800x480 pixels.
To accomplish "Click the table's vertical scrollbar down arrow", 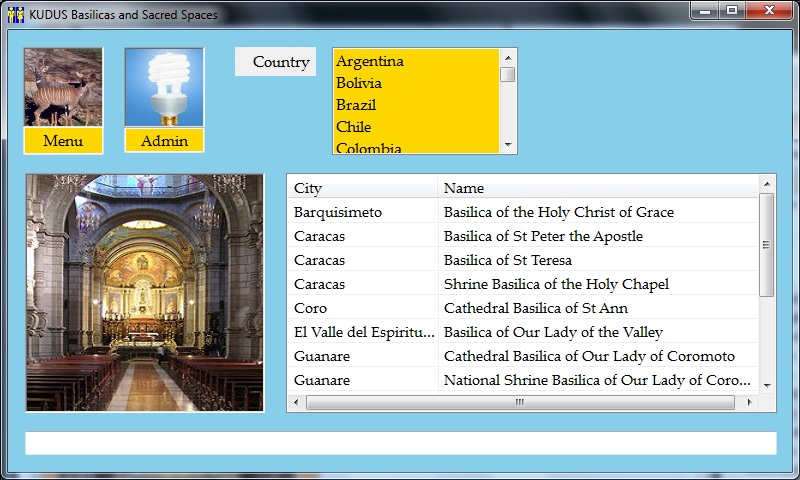I will (x=767, y=385).
